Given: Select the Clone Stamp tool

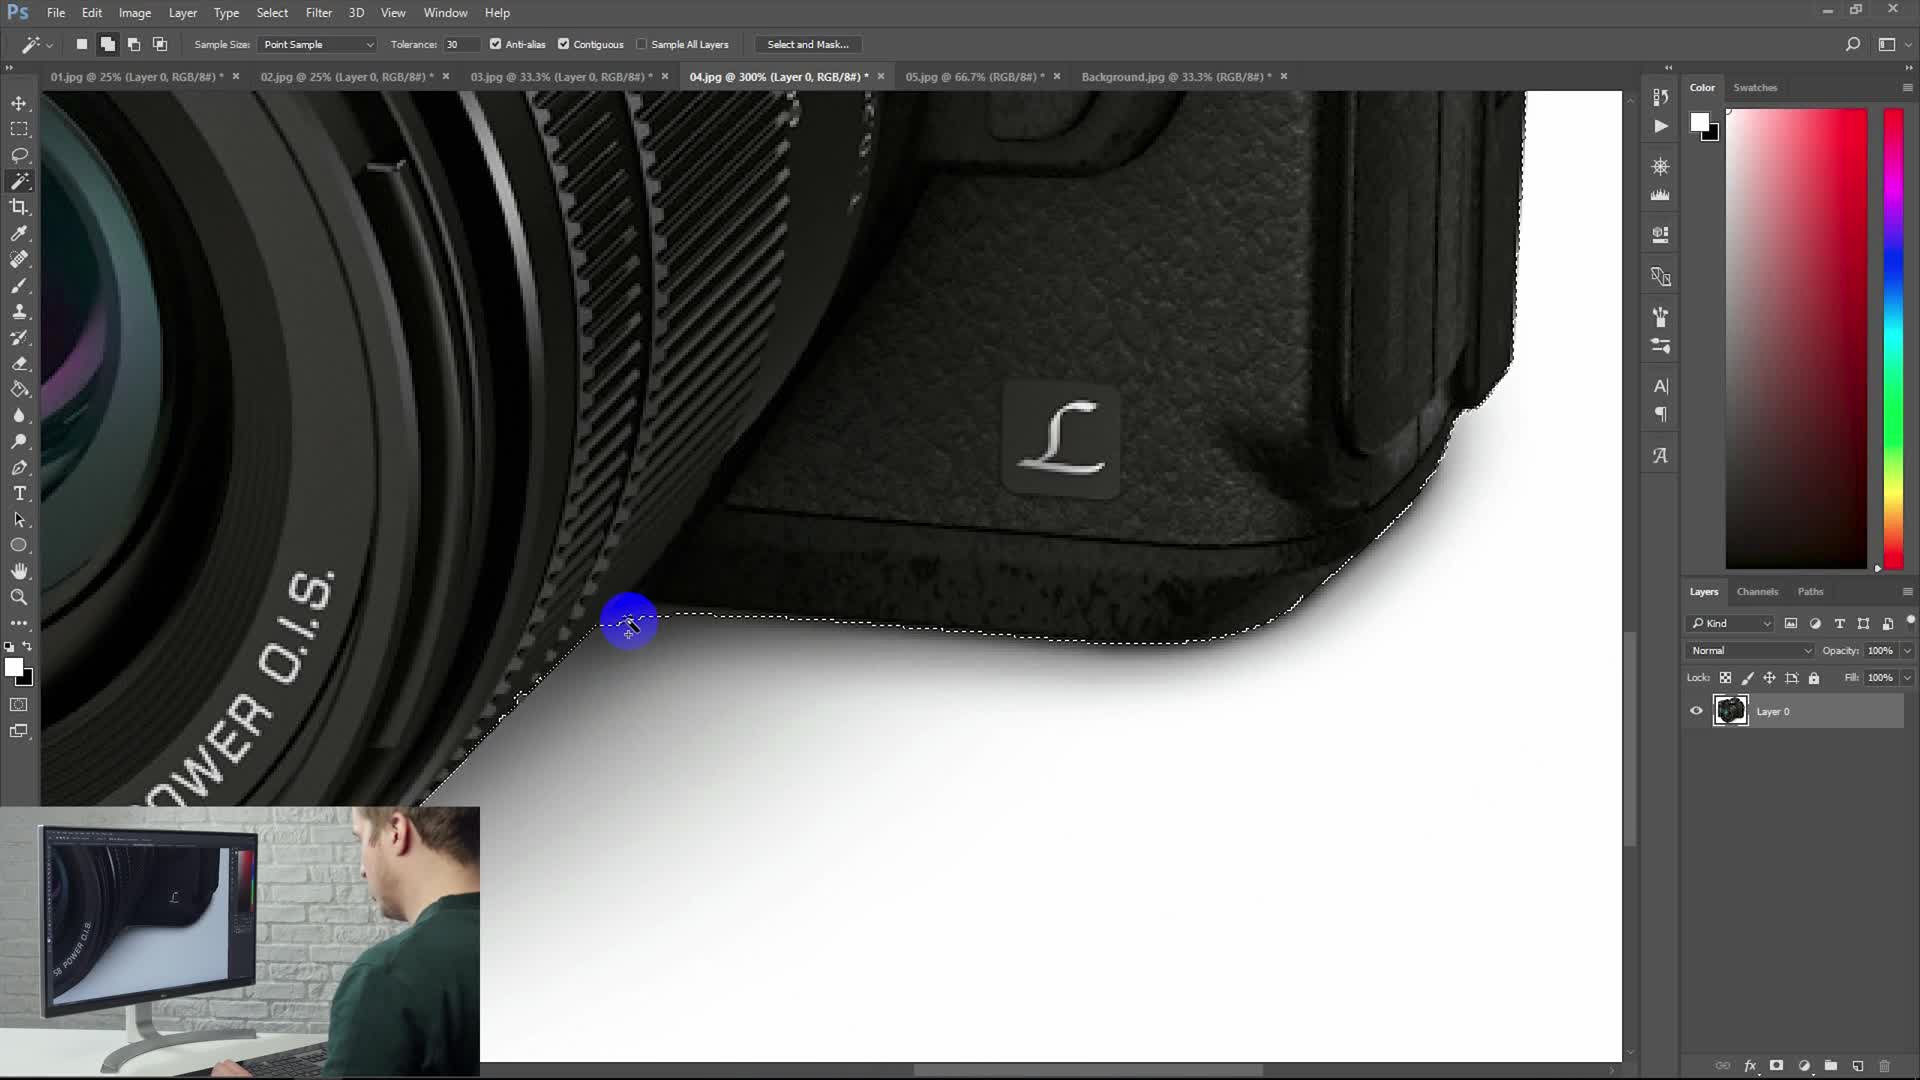Looking at the screenshot, I should click(19, 311).
